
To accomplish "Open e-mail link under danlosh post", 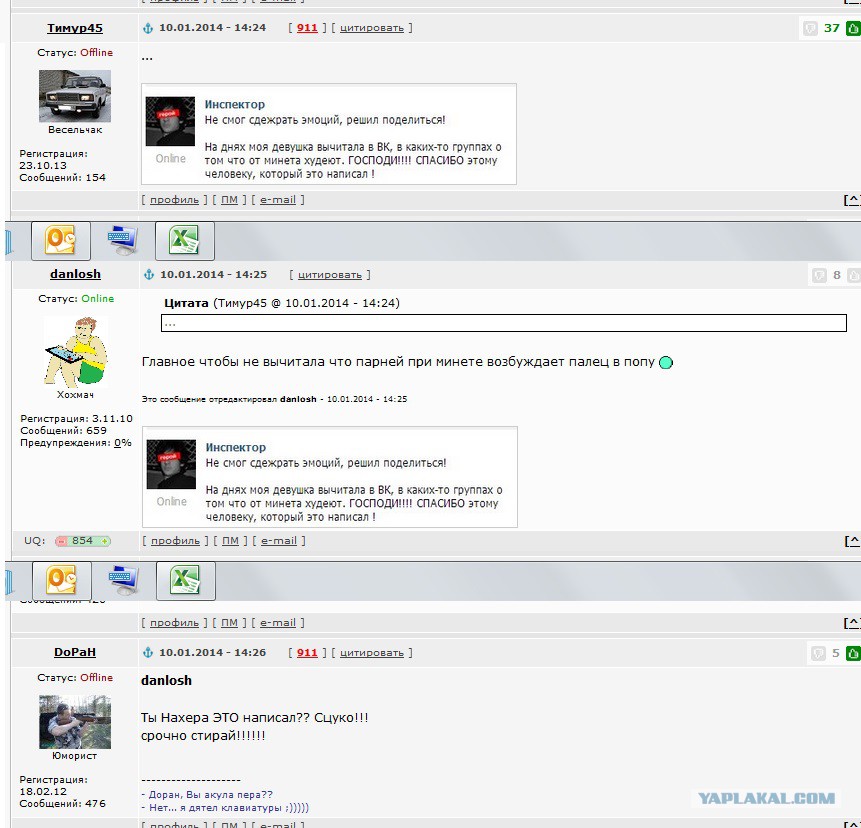I will tap(279, 541).
